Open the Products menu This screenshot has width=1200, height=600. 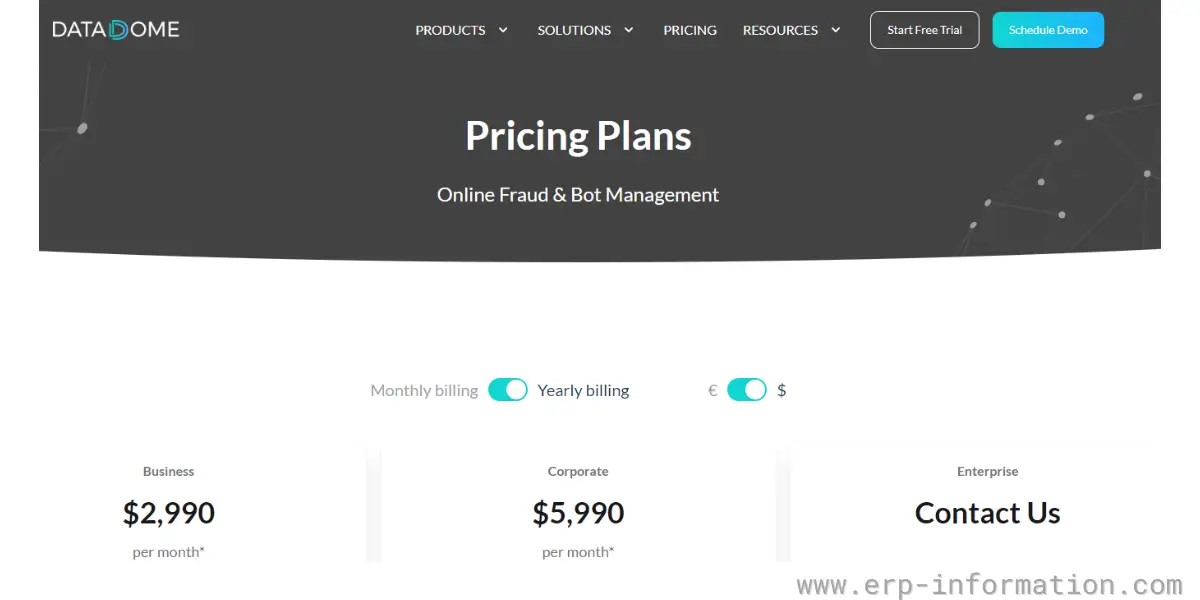(x=450, y=30)
